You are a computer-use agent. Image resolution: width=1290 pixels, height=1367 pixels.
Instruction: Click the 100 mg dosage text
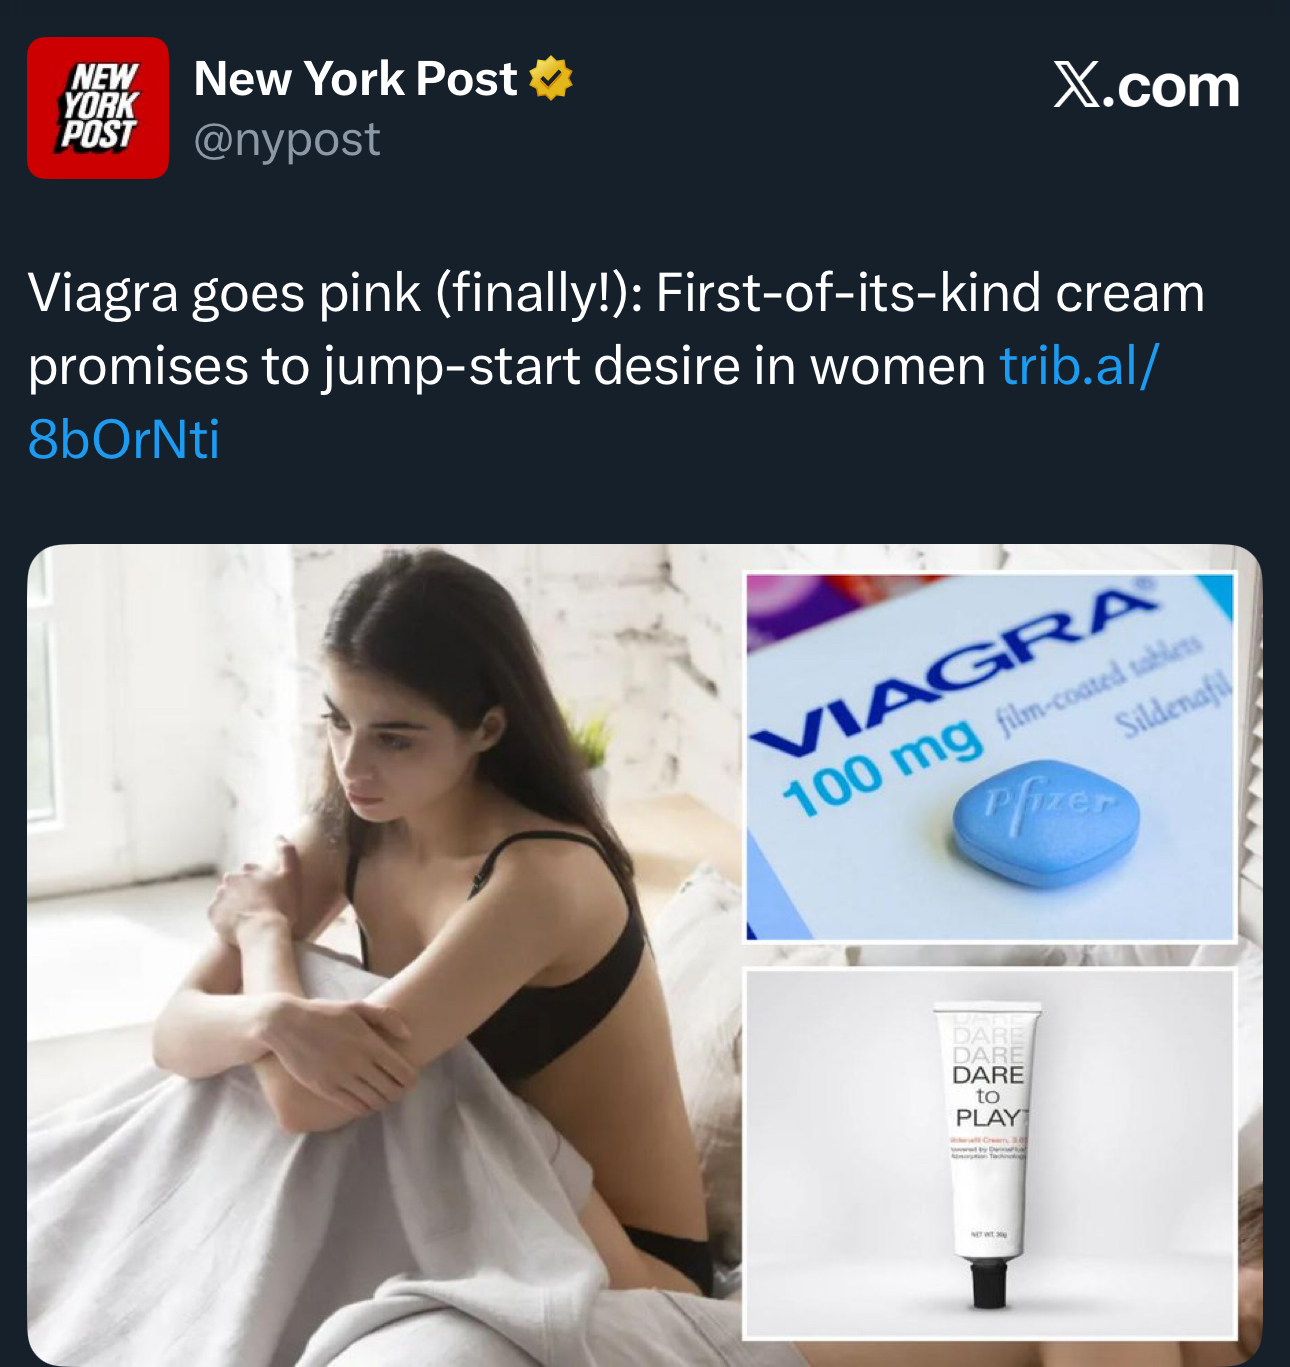pyautogui.click(x=882, y=769)
